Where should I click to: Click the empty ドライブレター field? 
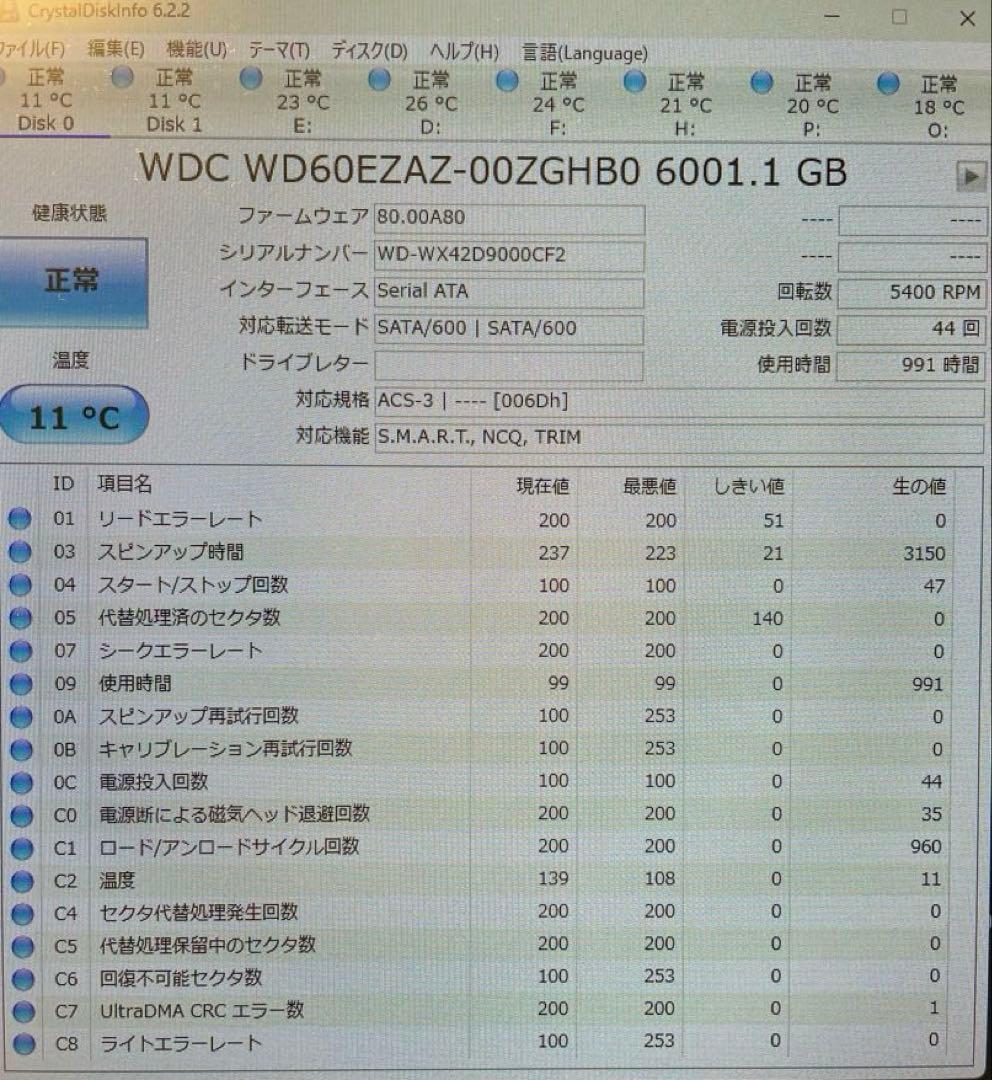509,366
